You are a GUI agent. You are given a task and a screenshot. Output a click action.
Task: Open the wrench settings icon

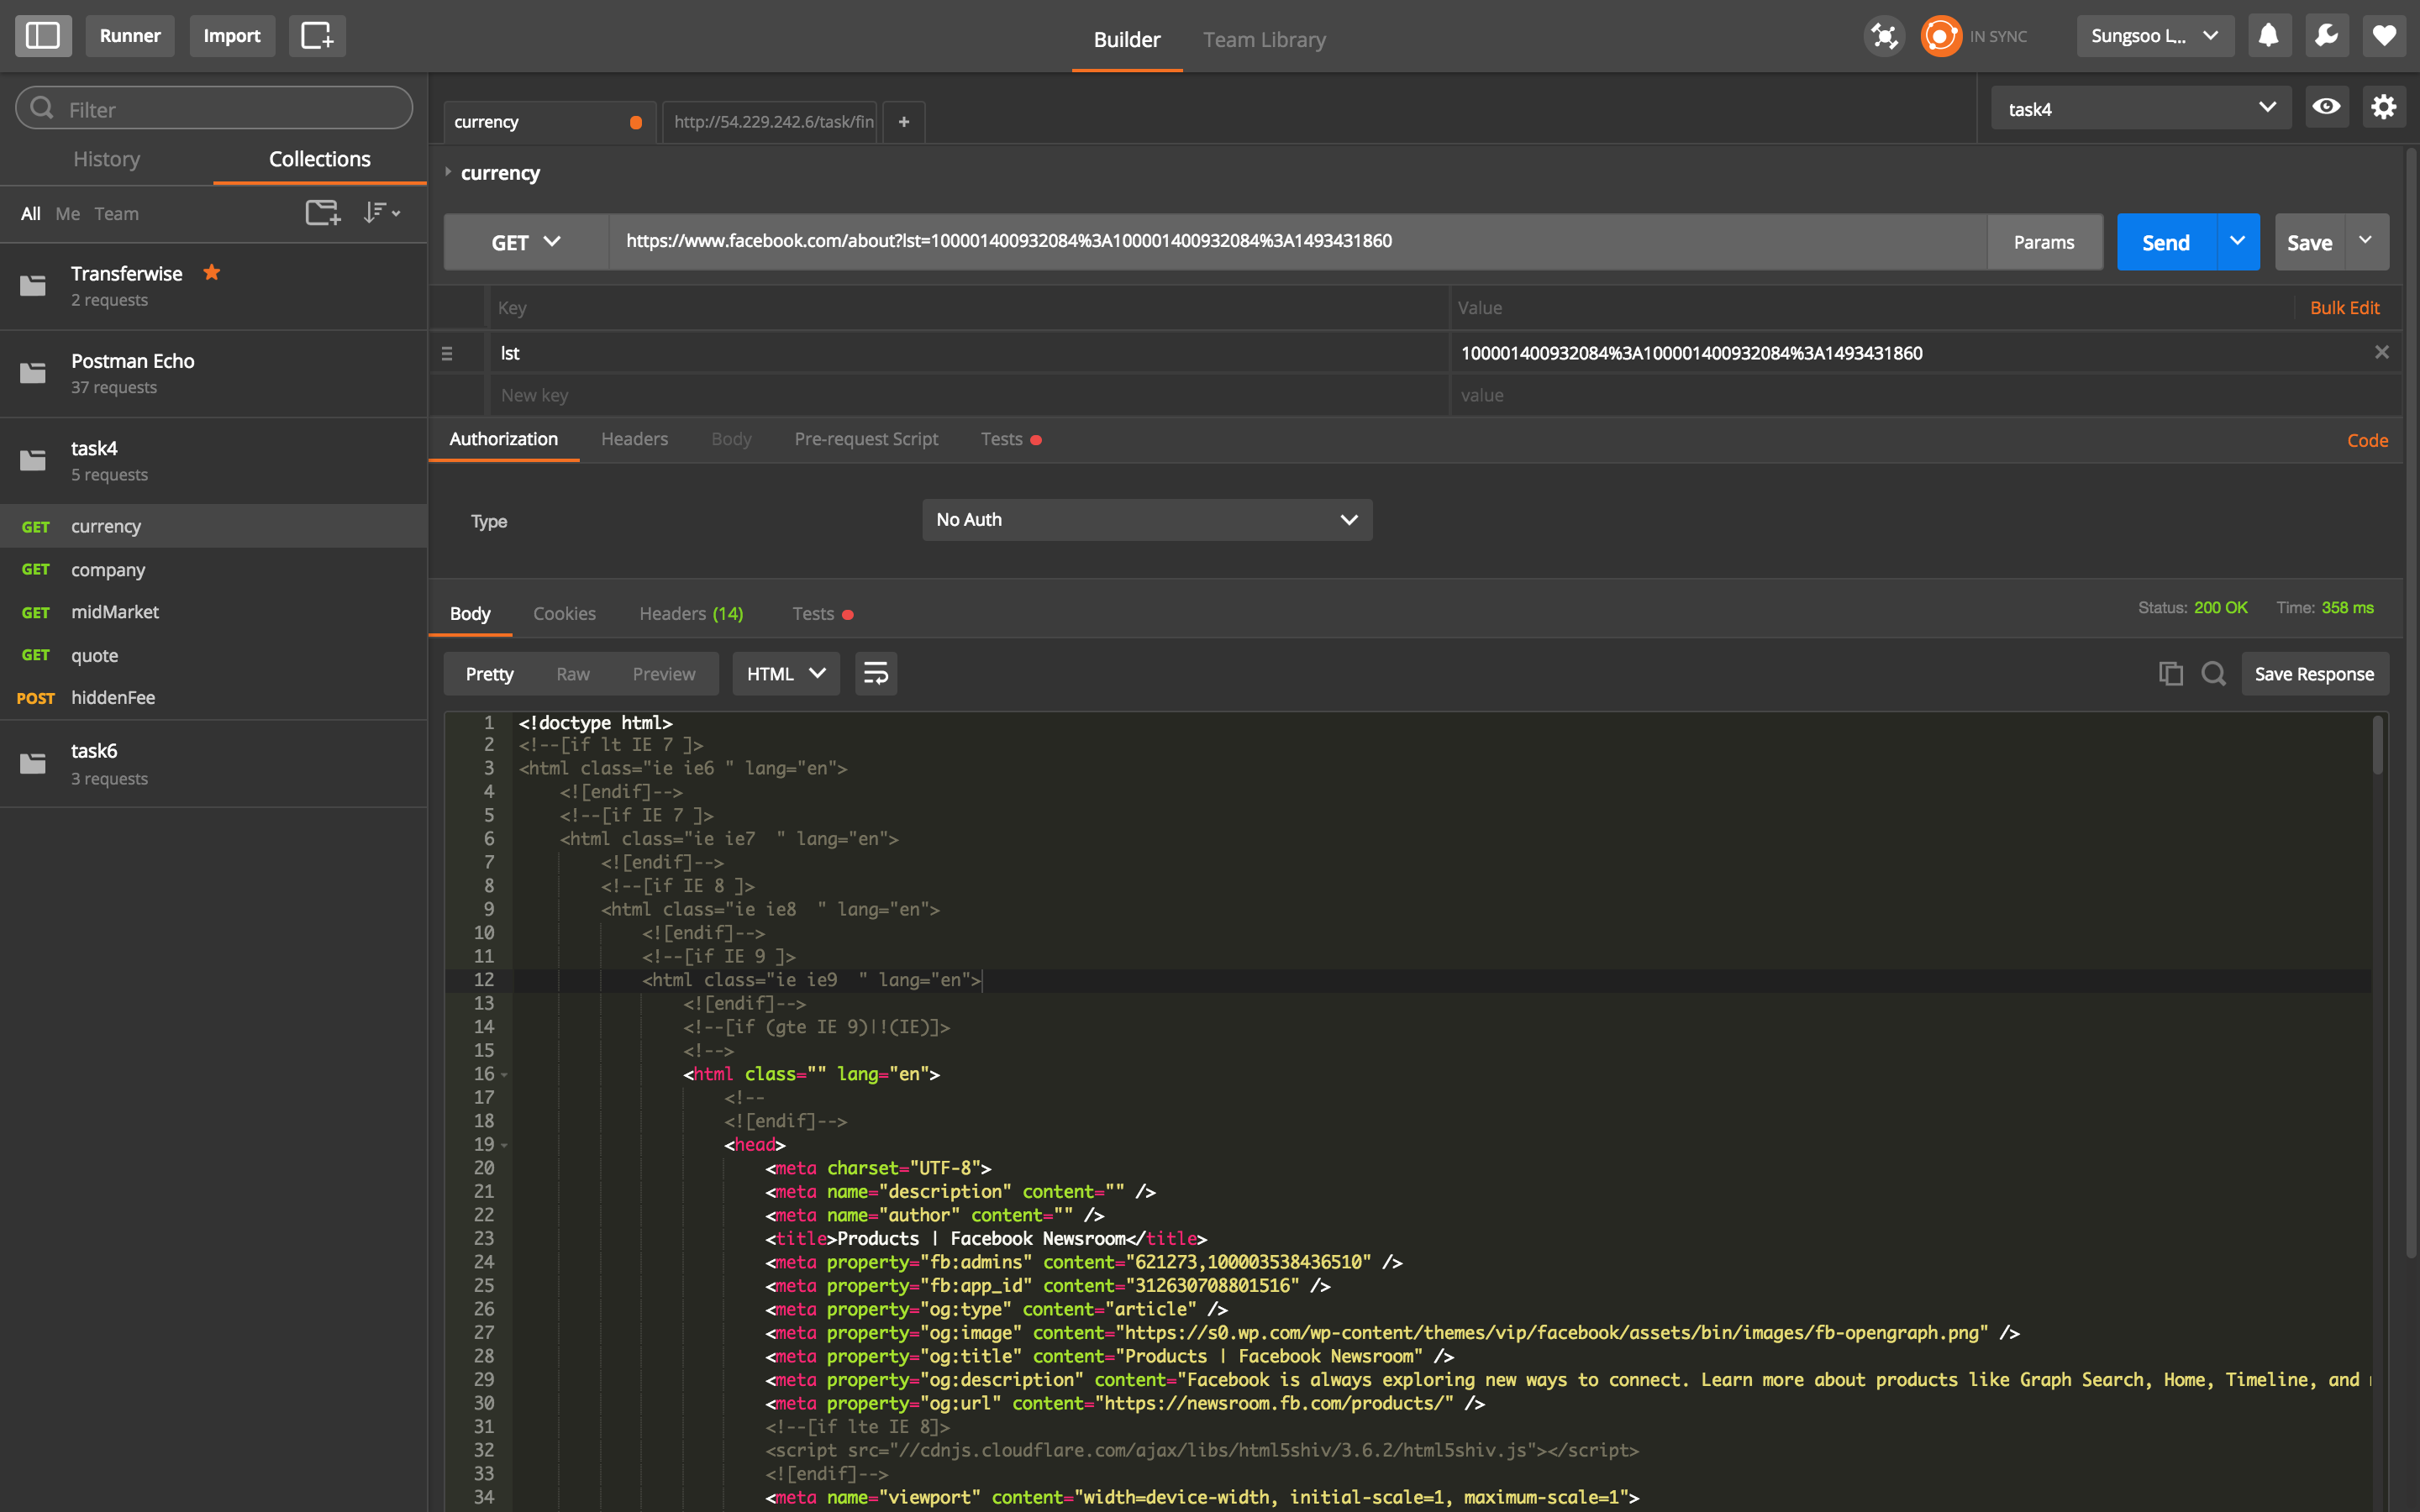click(2326, 36)
